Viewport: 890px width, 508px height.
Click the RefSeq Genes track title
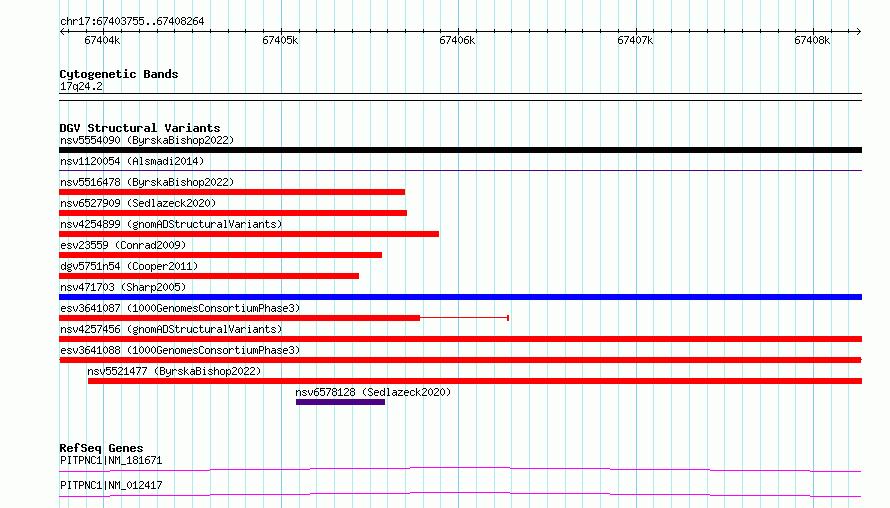tap(101, 448)
